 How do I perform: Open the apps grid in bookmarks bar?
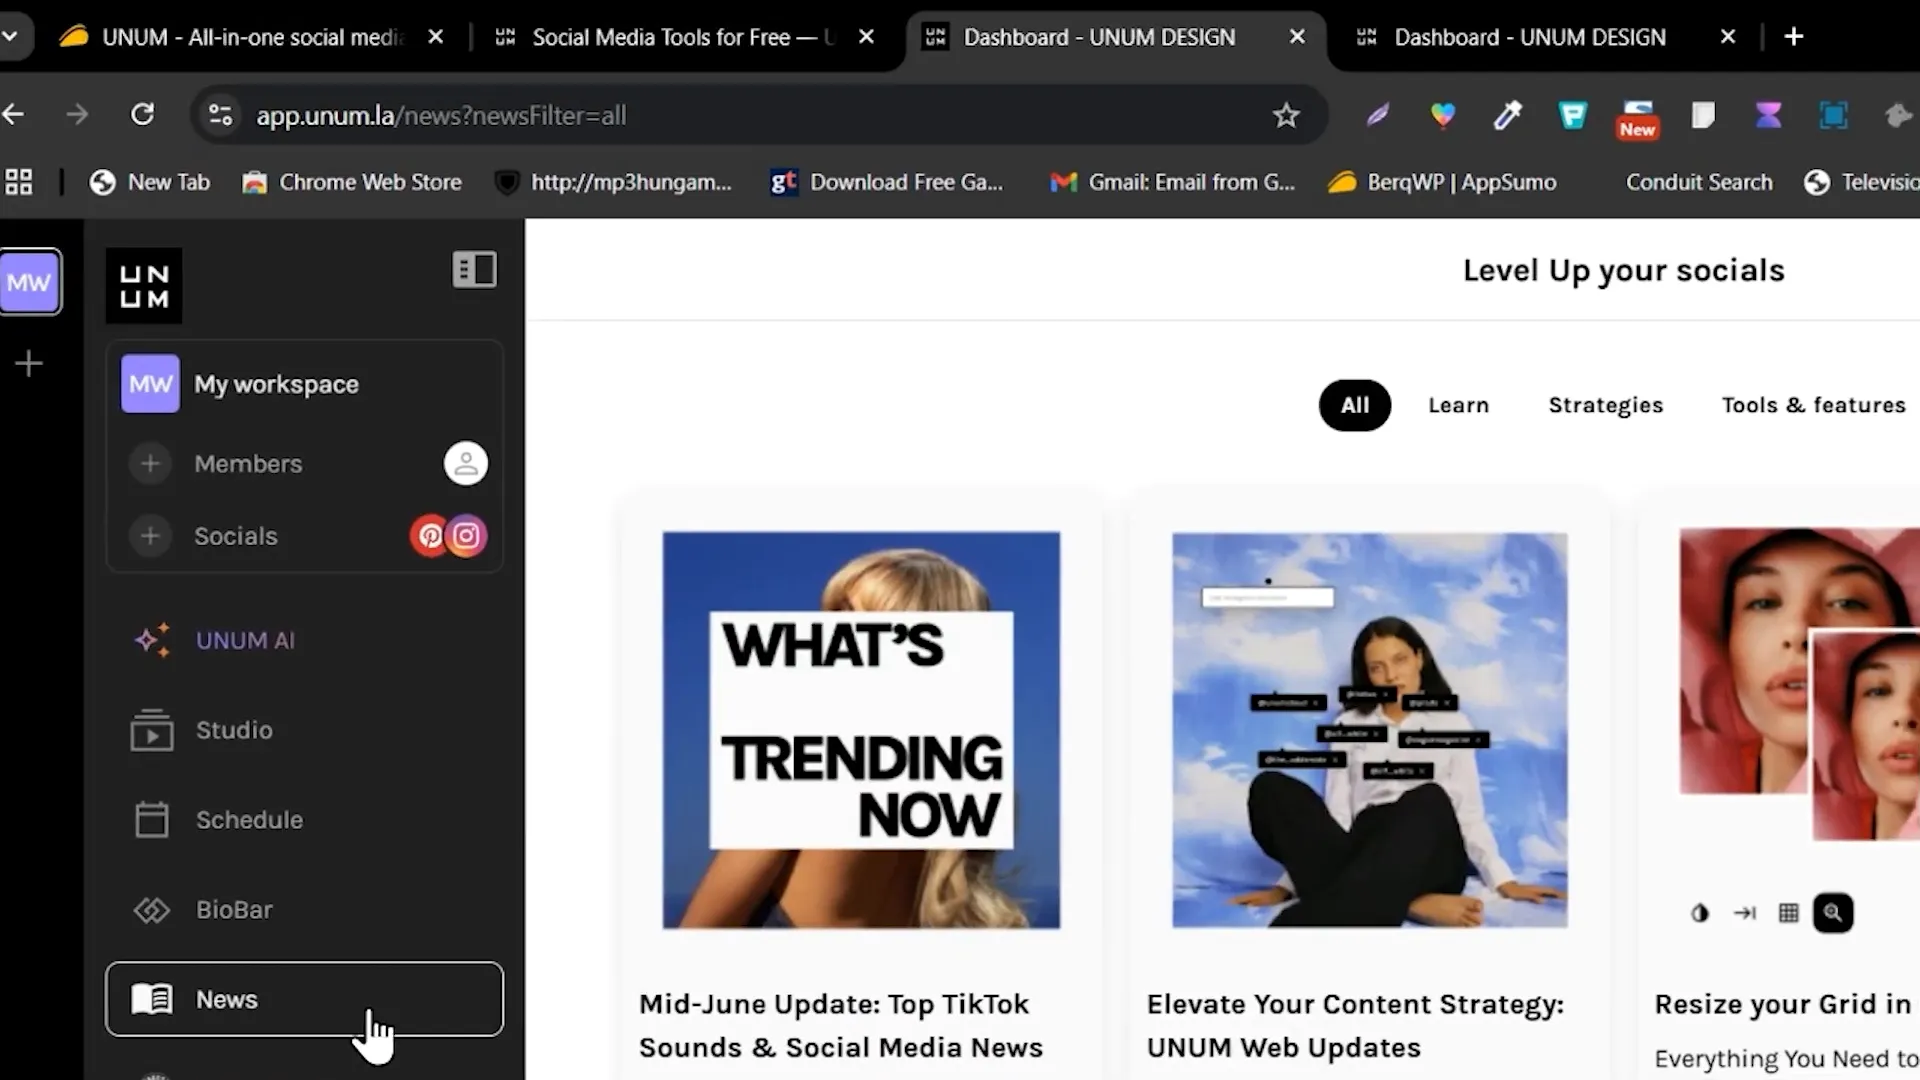click(19, 182)
